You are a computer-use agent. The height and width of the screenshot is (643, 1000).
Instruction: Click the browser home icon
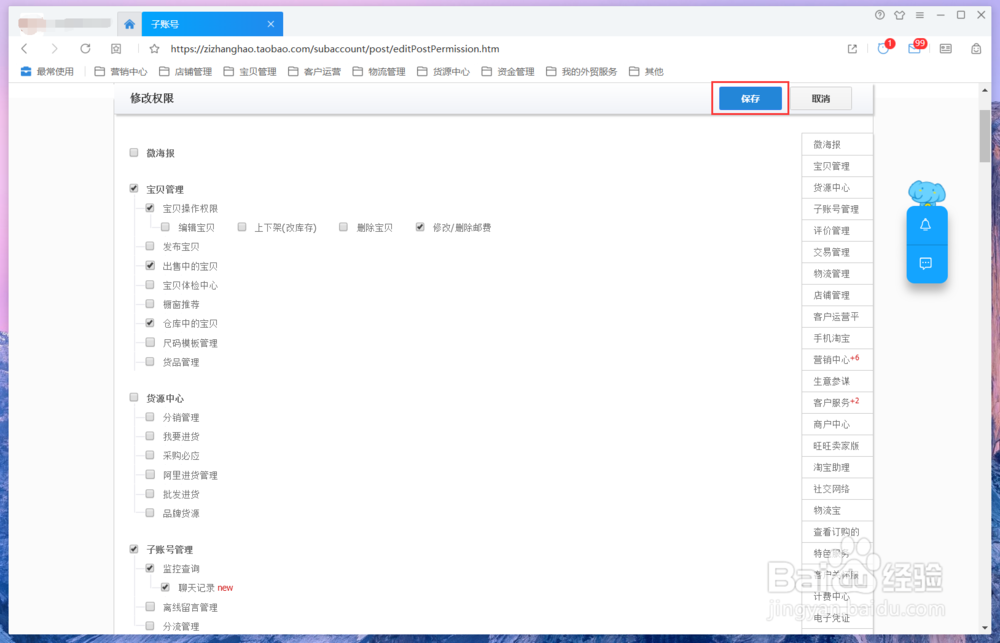(x=129, y=24)
